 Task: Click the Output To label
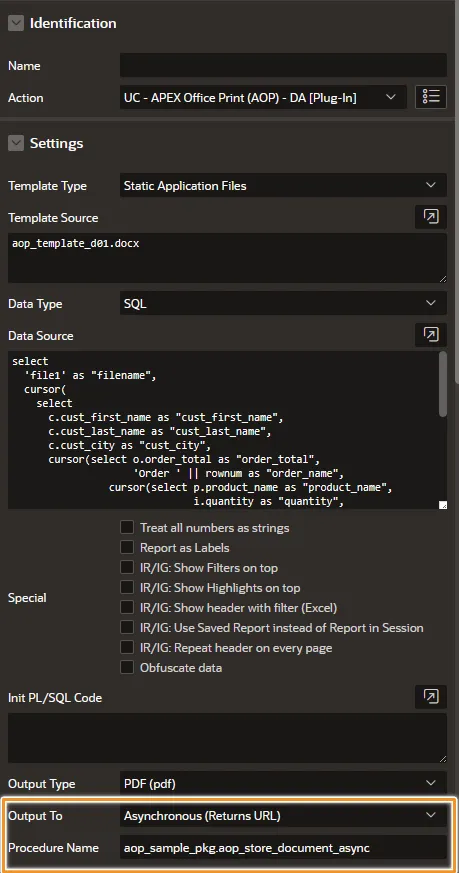click(35, 816)
